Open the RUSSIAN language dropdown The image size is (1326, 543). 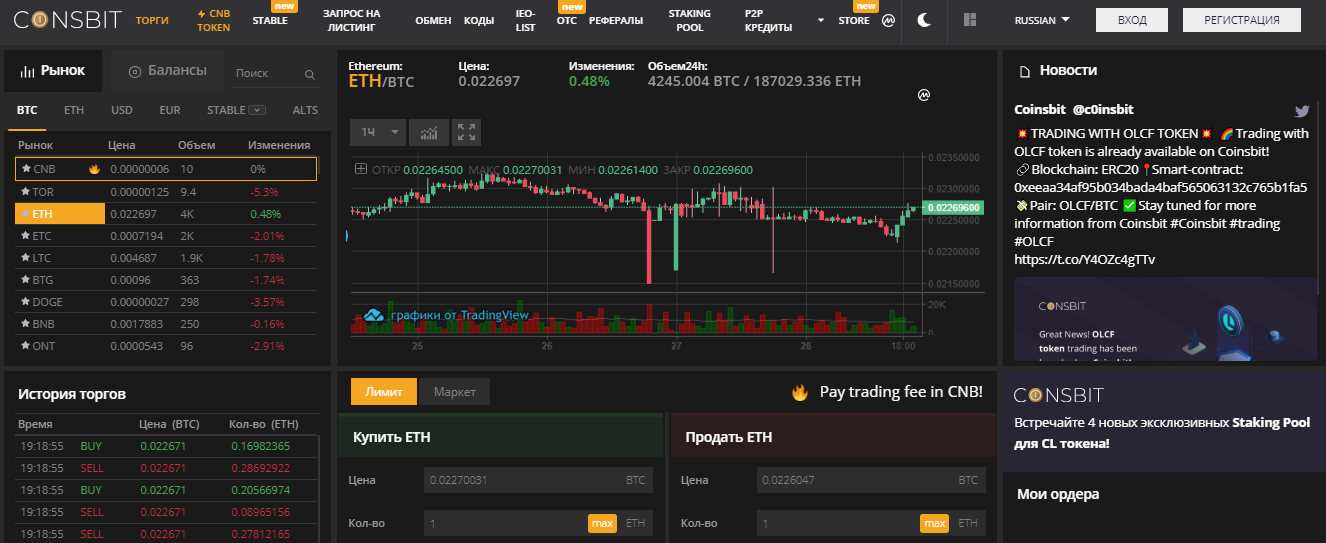pyautogui.click(x=1042, y=20)
